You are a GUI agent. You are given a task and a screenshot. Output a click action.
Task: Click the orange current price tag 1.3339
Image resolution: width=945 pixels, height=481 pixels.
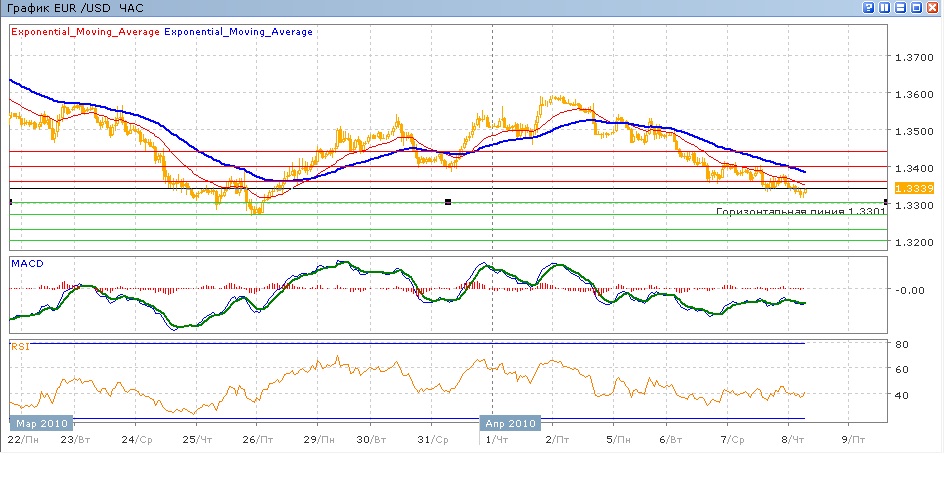914,188
